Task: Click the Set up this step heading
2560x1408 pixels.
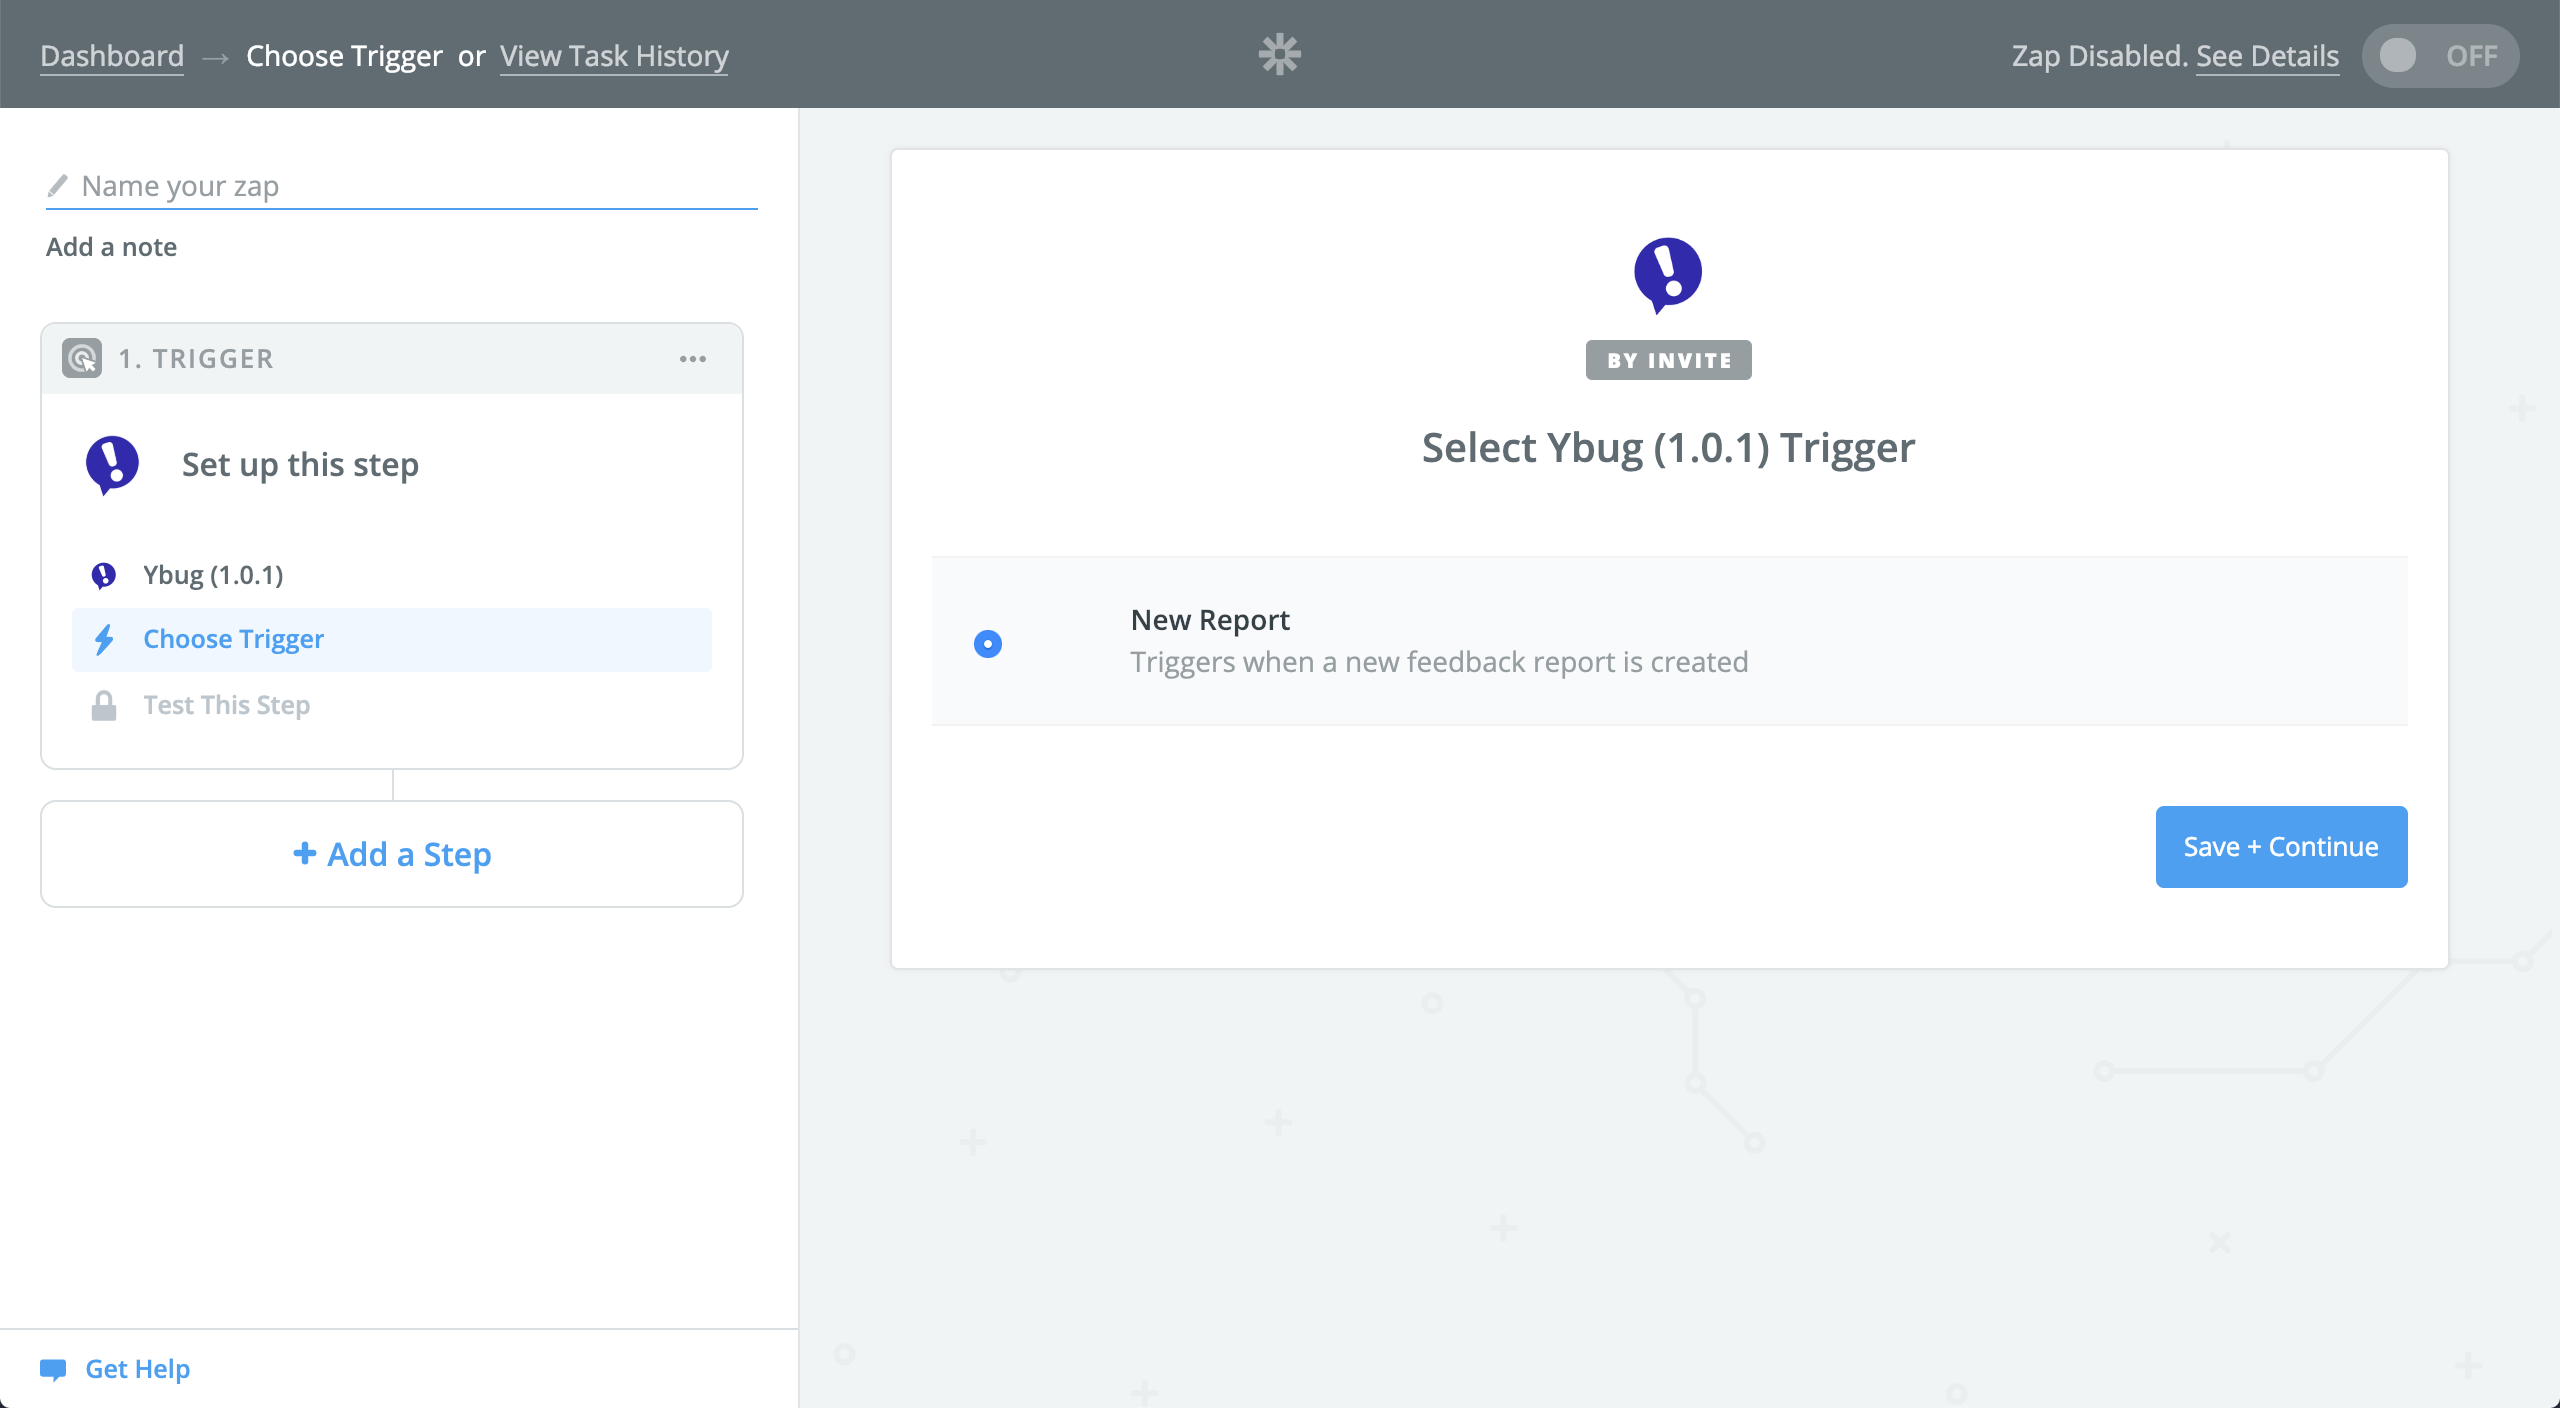Action: point(300,465)
